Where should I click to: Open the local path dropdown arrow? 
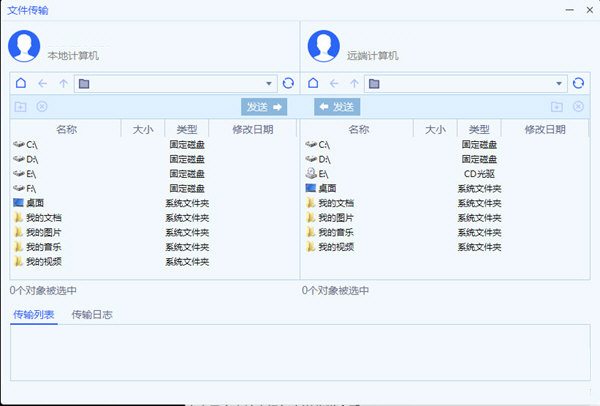pos(269,84)
